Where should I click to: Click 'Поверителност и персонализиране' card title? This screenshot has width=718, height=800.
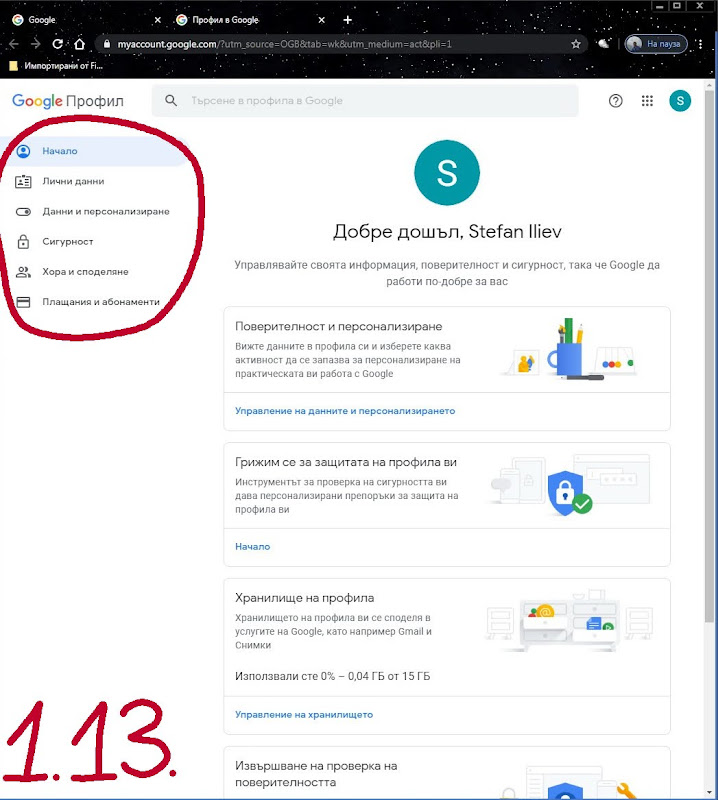coord(339,326)
